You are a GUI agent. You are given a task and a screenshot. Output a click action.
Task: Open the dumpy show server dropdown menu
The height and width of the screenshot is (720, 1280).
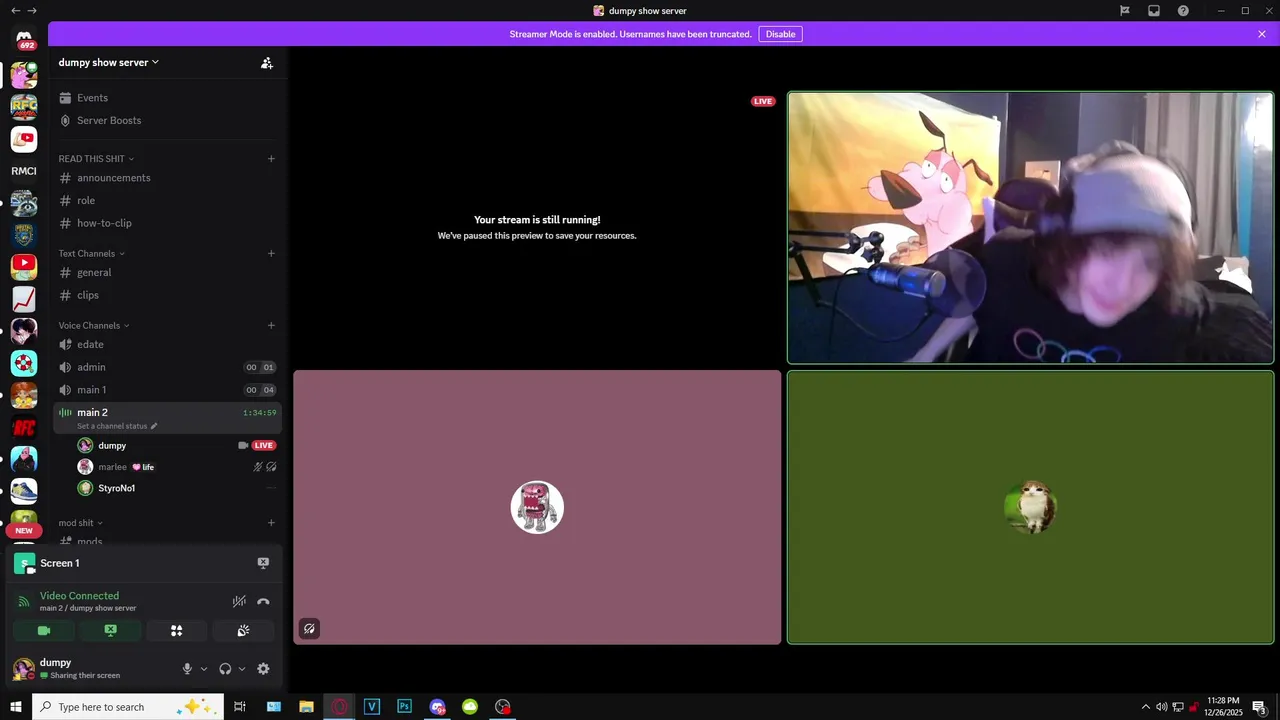(x=109, y=62)
